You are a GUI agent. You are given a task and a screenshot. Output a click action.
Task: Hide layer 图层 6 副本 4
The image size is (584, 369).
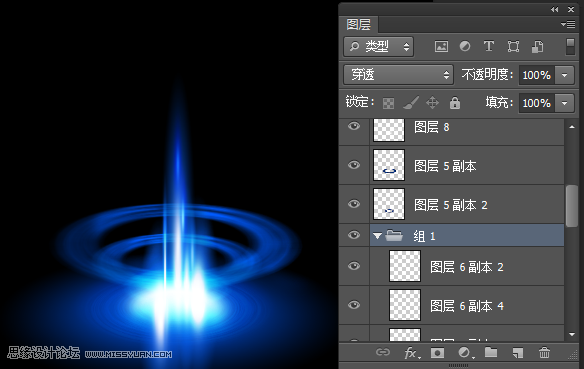point(354,305)
